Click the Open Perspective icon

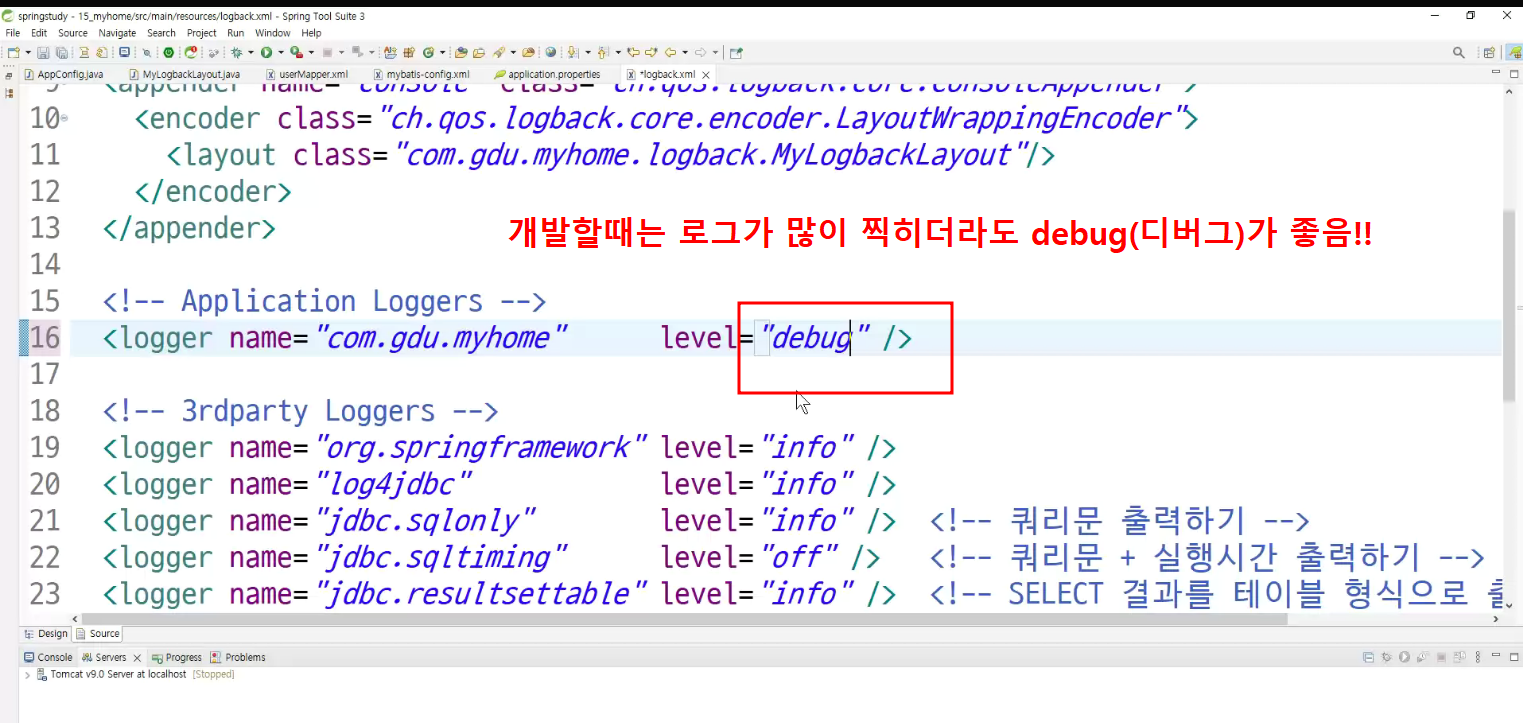[1489, 53]
